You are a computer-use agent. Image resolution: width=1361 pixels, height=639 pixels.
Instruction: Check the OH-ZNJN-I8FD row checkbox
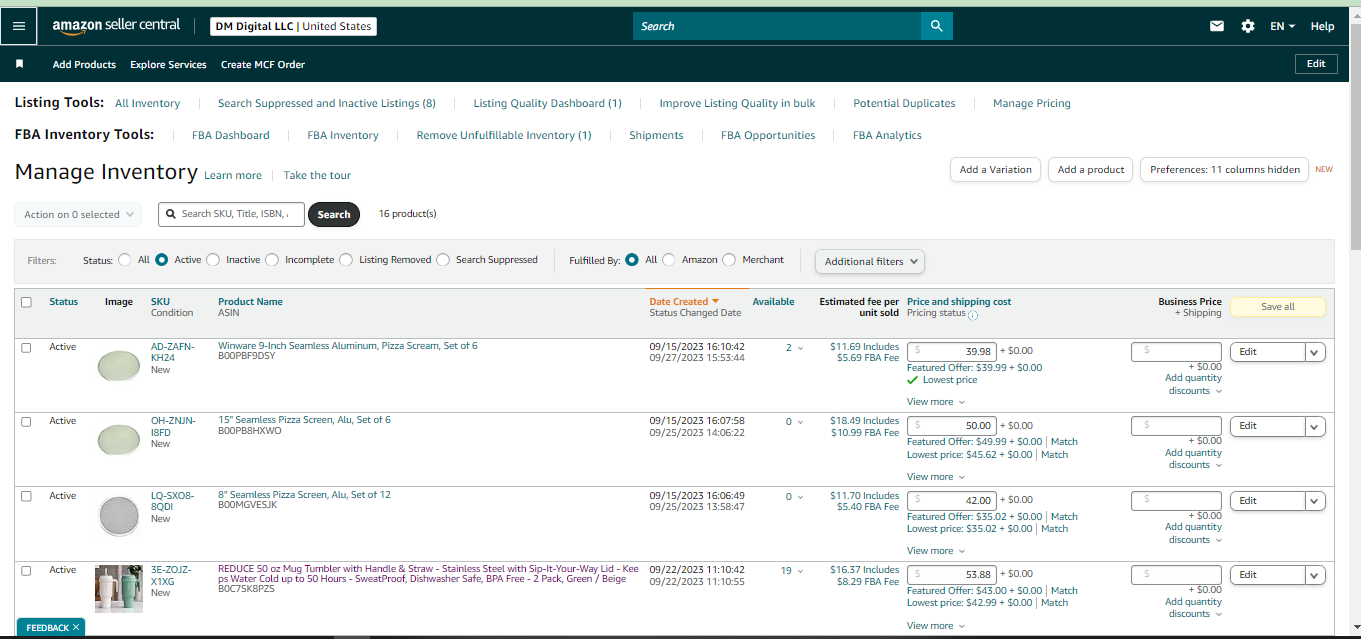click(26, 422)
